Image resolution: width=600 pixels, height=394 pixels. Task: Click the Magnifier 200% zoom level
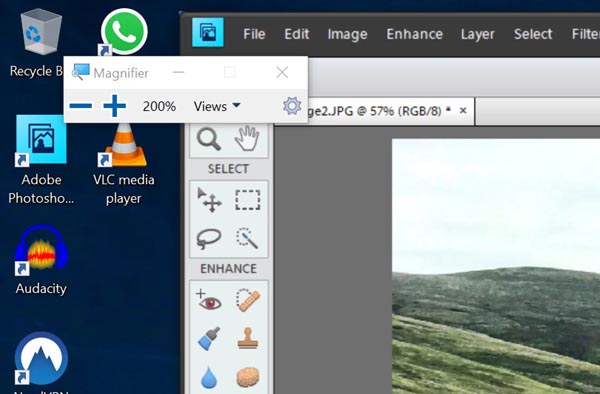pyautogui.click(x=159, y=106)
